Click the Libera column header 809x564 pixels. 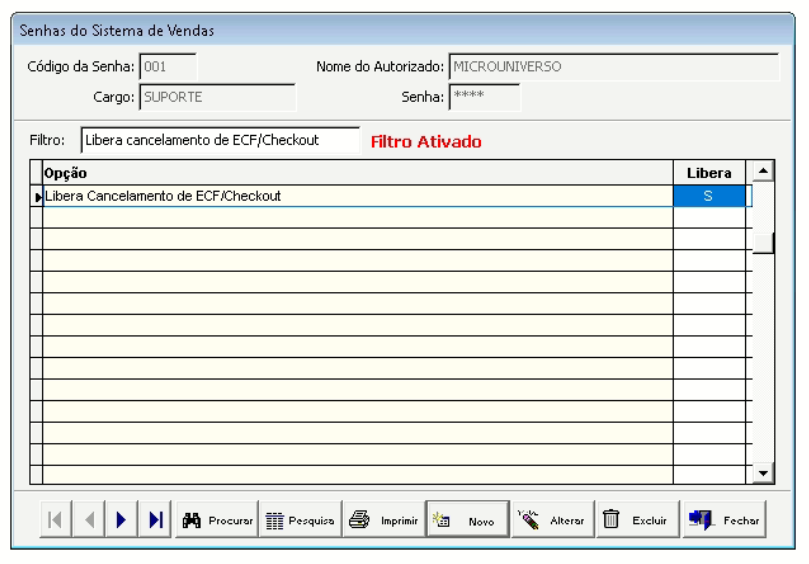[x=709, y=173]
